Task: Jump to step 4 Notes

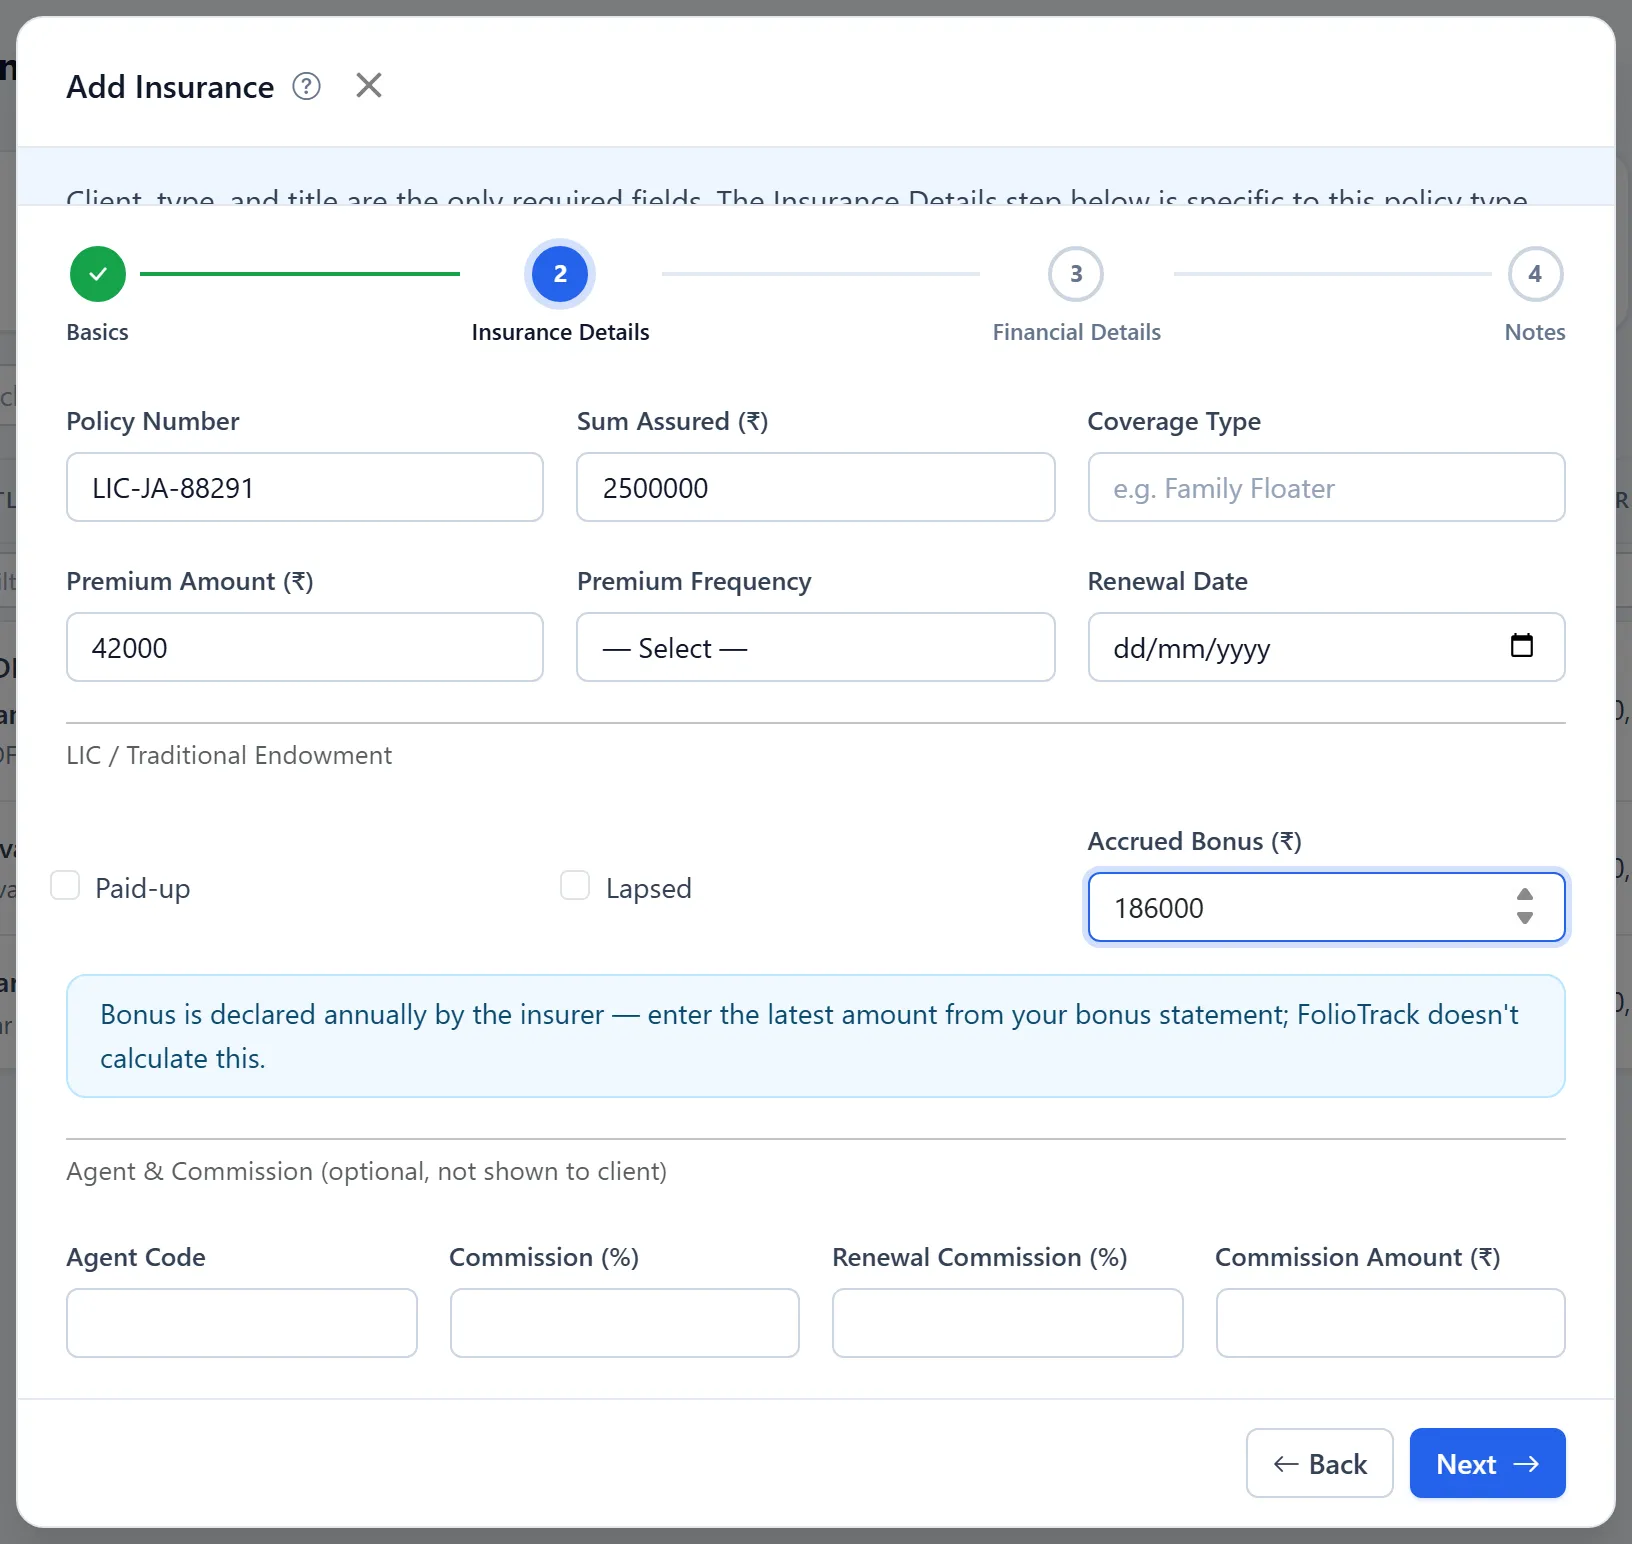Action: point(1535,274)
